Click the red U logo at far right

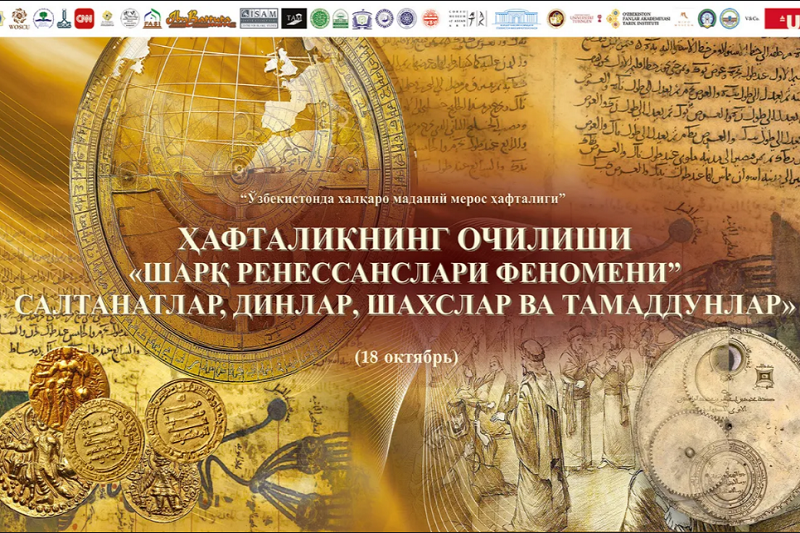tap(781, 18)
